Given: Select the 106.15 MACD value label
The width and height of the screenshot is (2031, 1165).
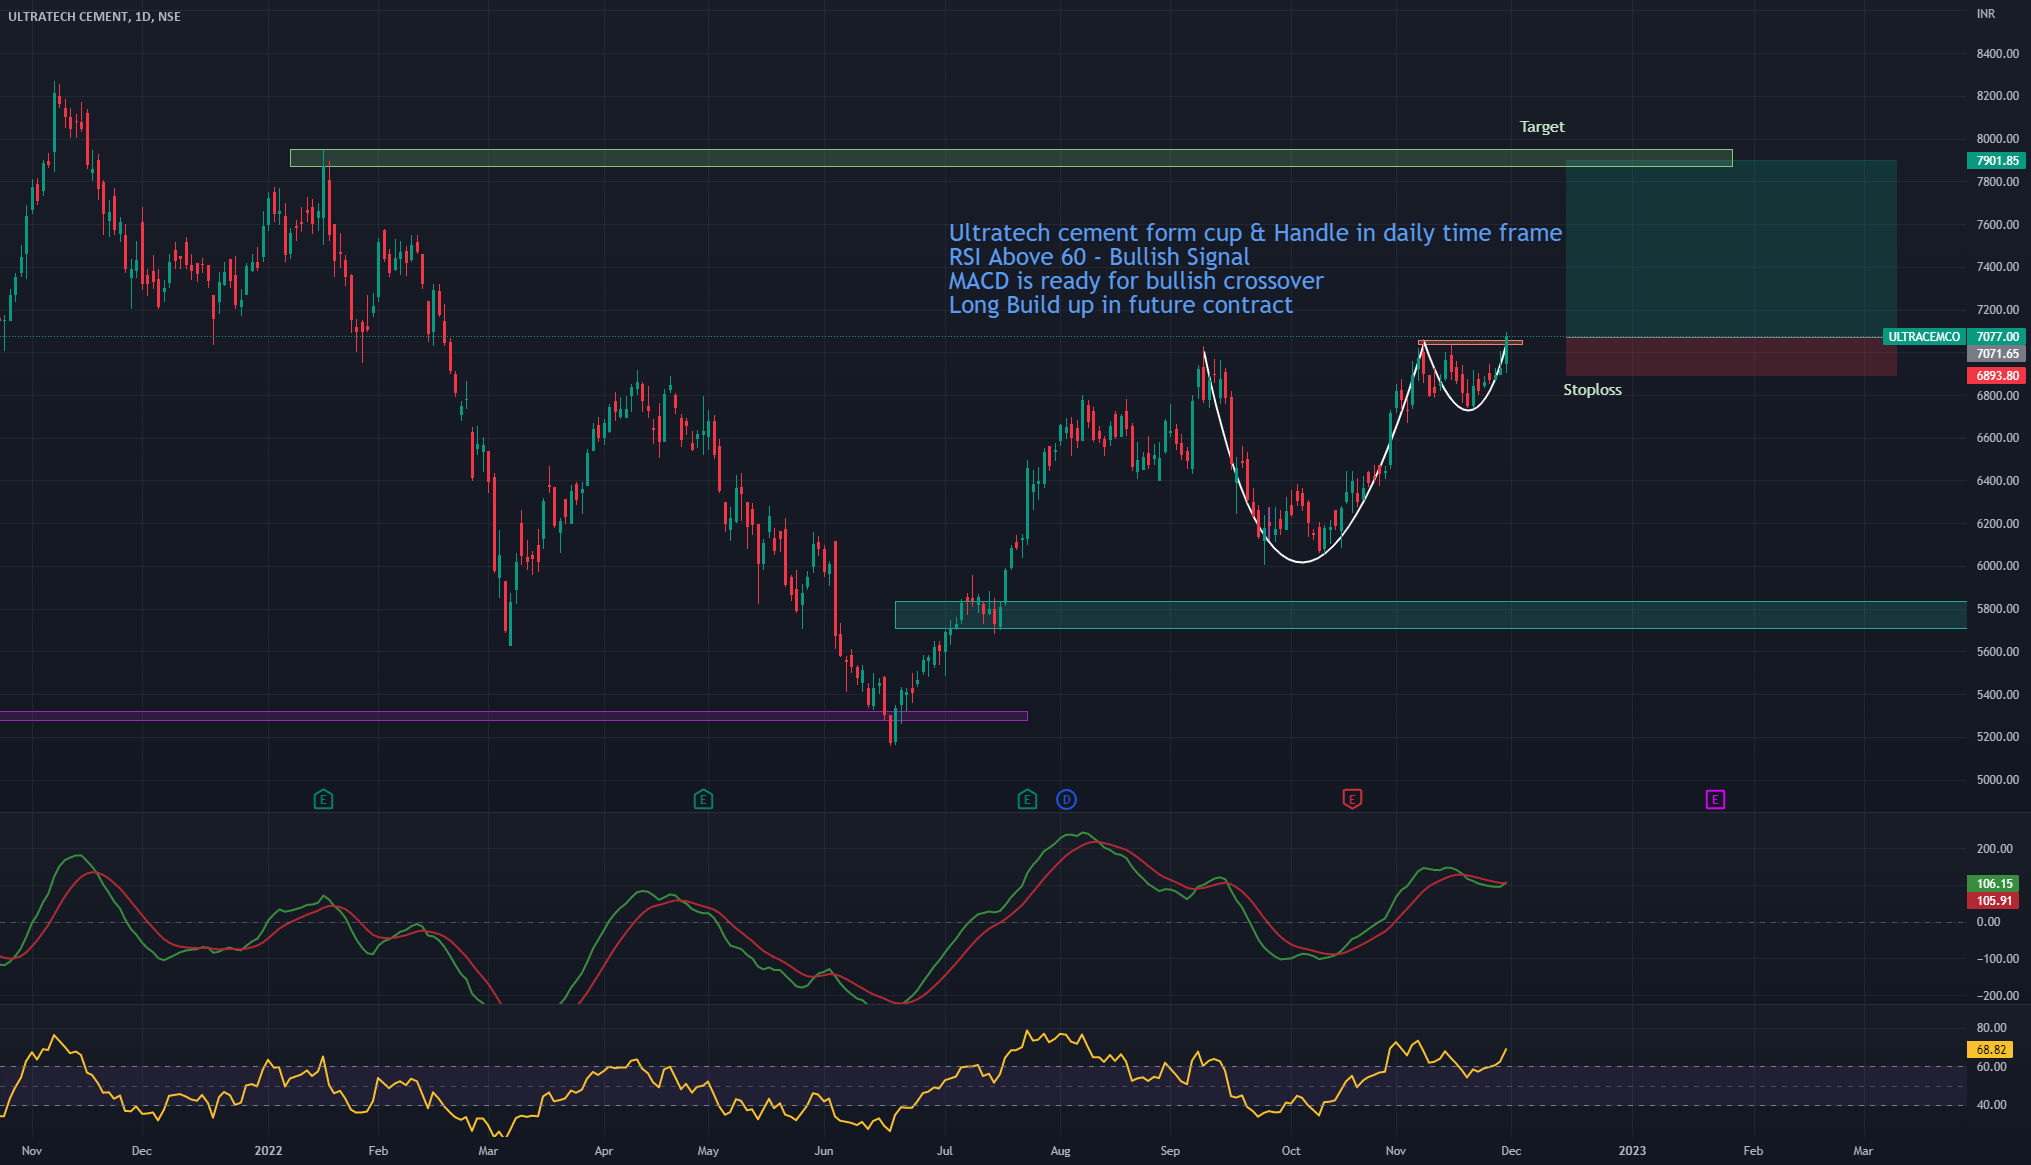Looking at the screenshot, I should point(1993,883).
